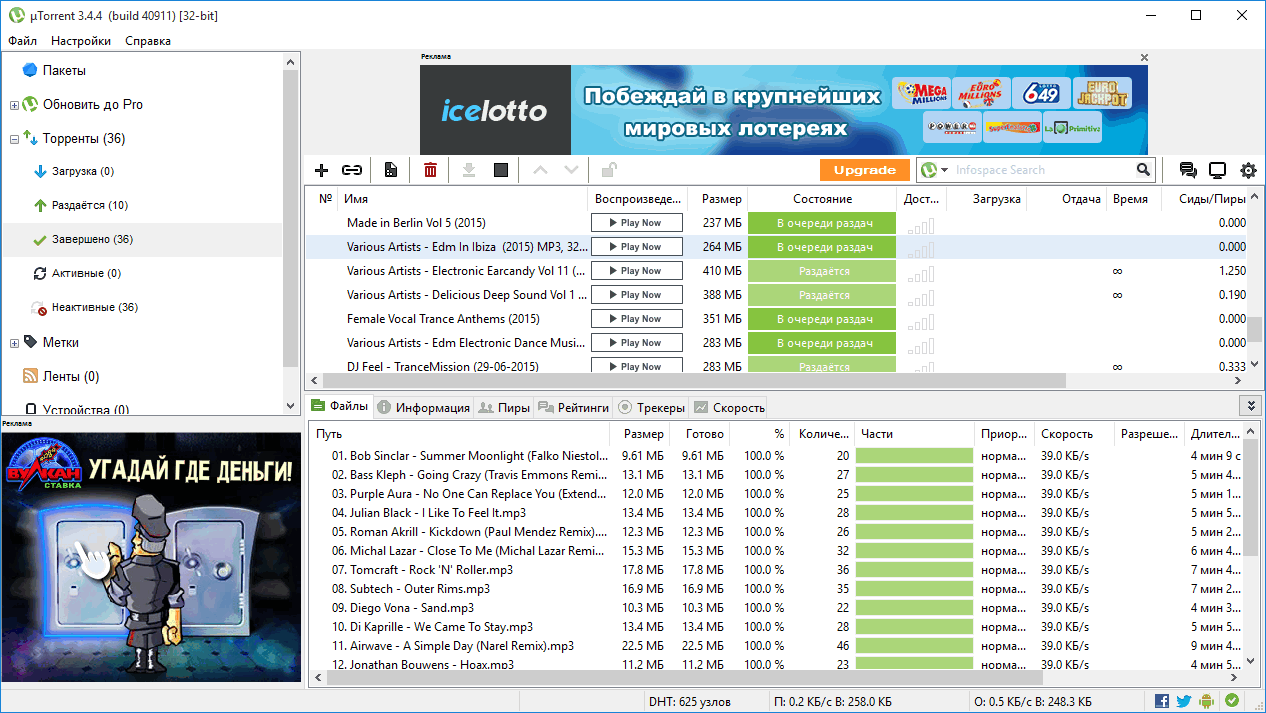The width and height of the screenshot is (1266, 713).
Task: Switch to the Скорость tab
Action: (729, 407)
